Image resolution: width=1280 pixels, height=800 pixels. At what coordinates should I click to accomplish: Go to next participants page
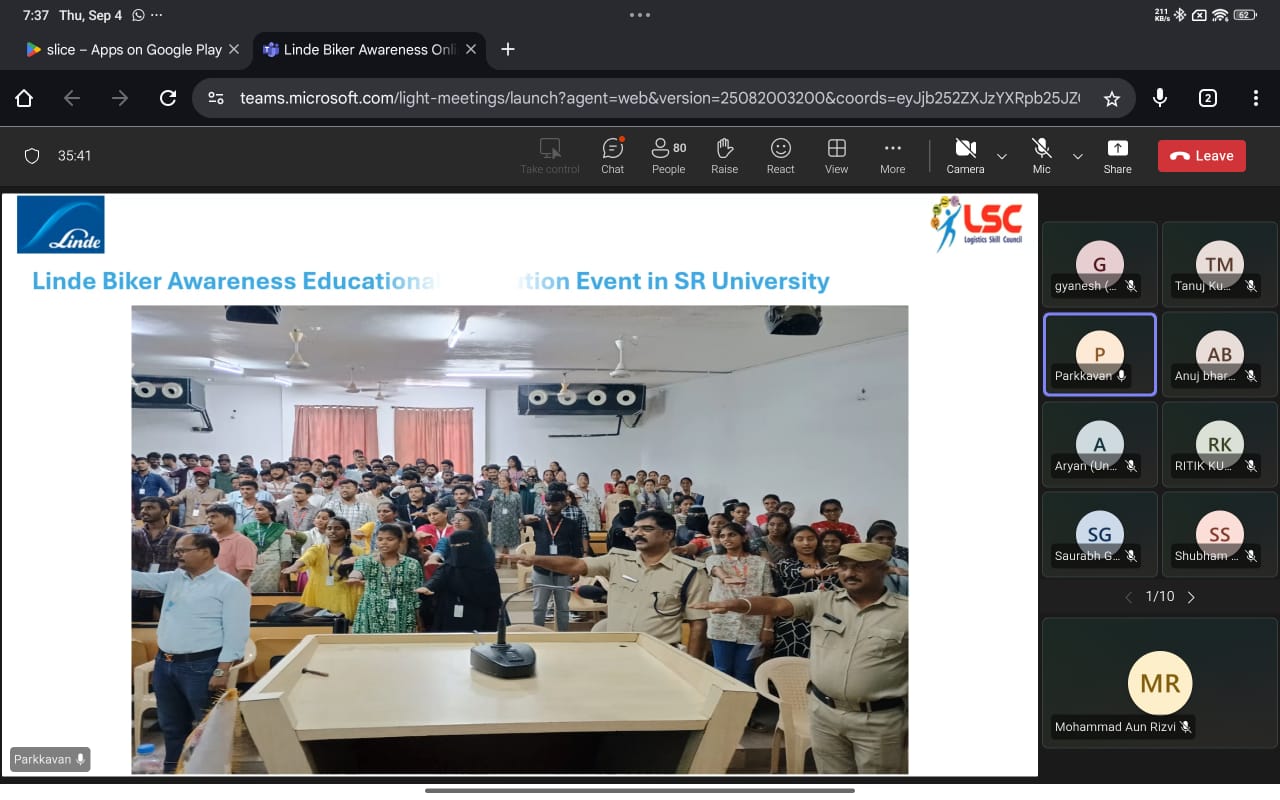1191,597
